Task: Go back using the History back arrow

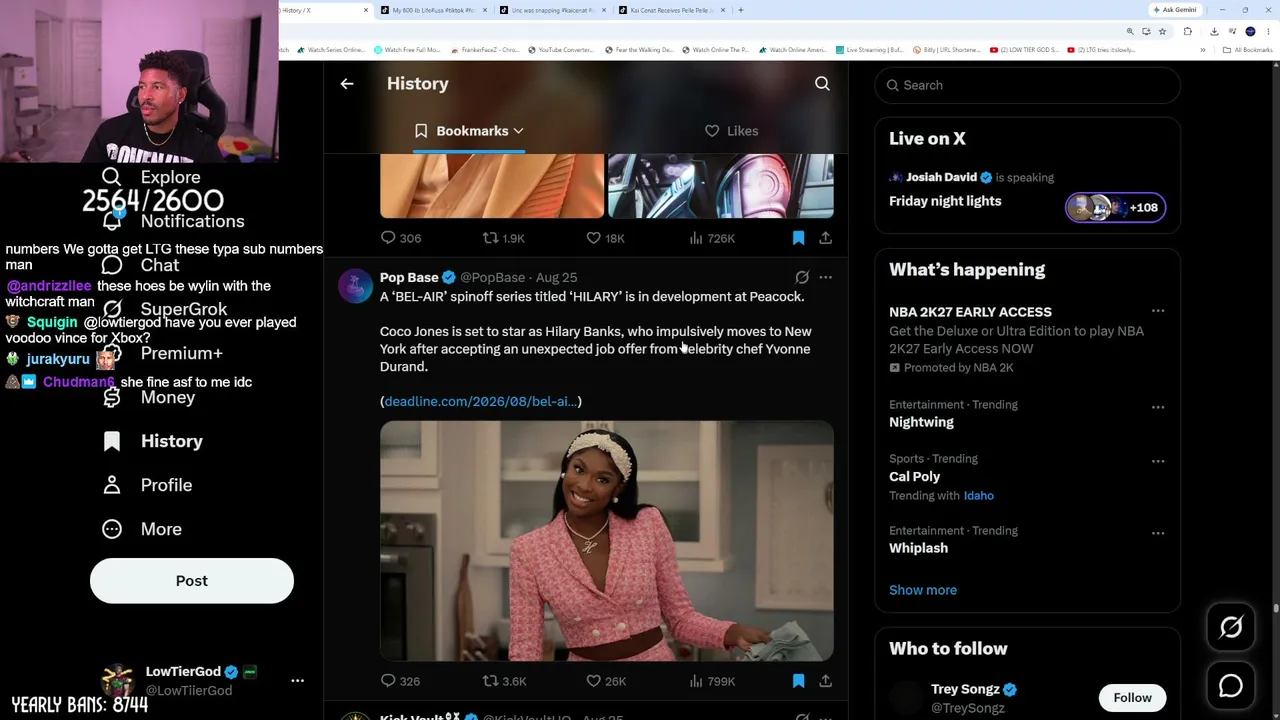Action: tap(347, 84)
